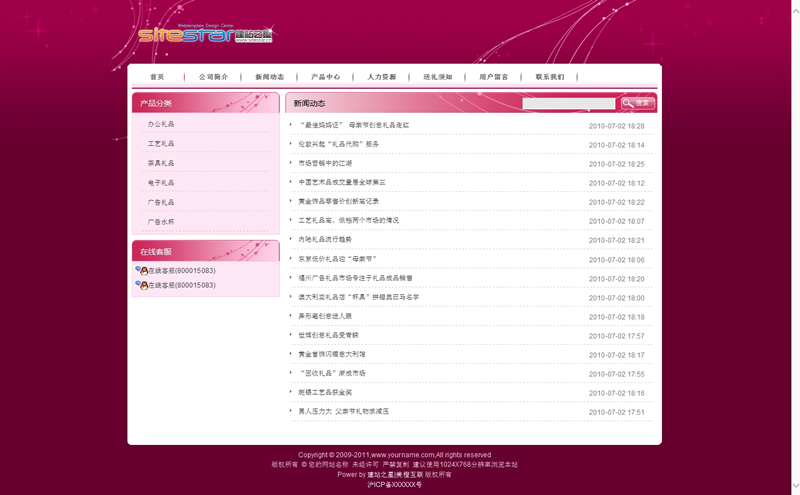Click the search magnifier button

click(637, 103)
